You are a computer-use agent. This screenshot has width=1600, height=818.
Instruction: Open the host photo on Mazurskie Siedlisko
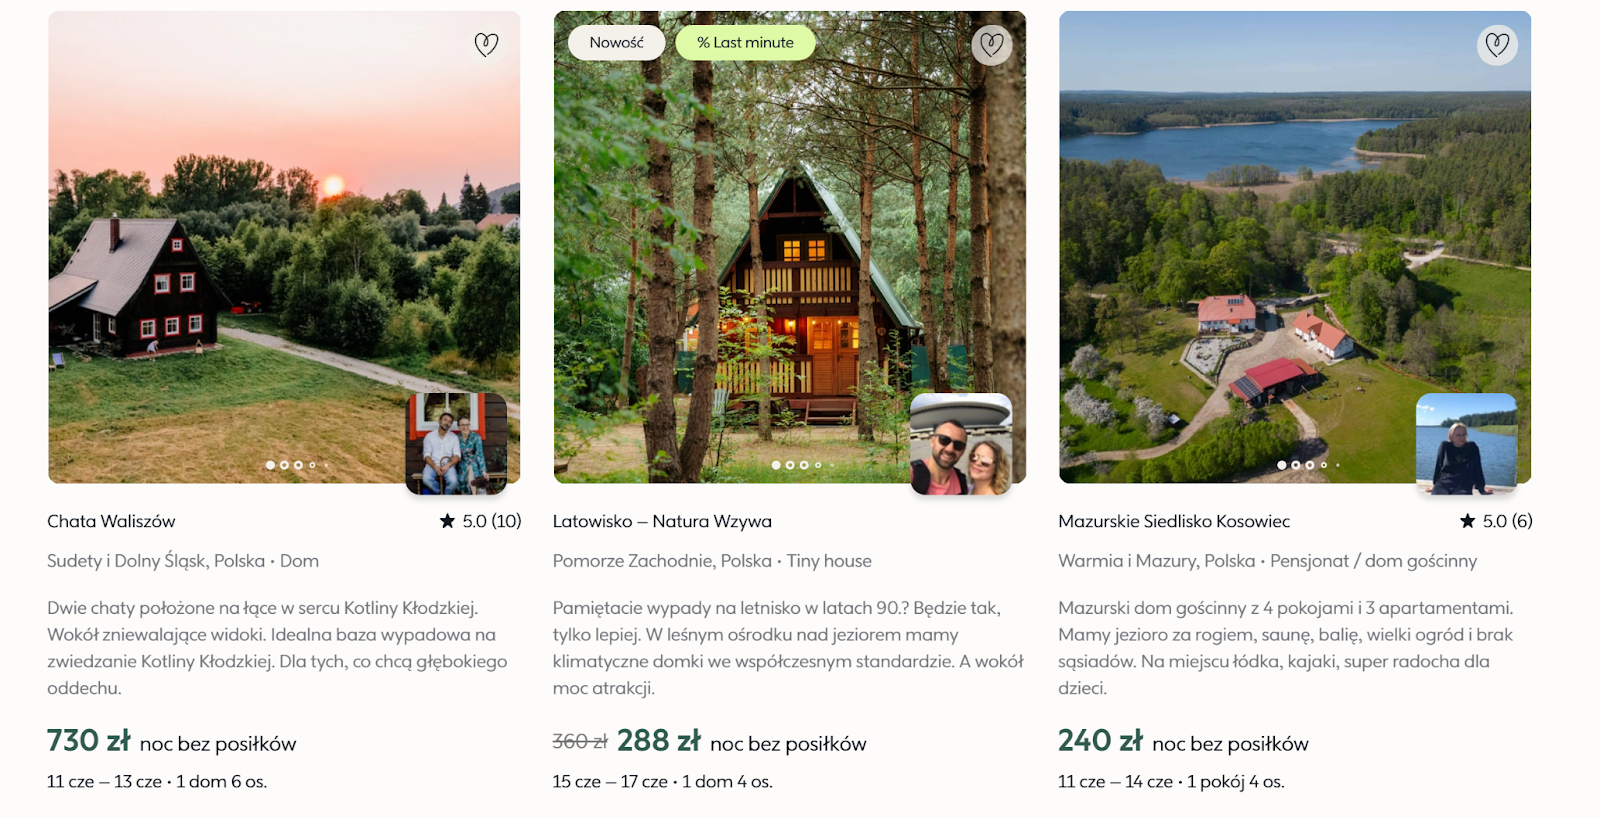(1466, 444)
